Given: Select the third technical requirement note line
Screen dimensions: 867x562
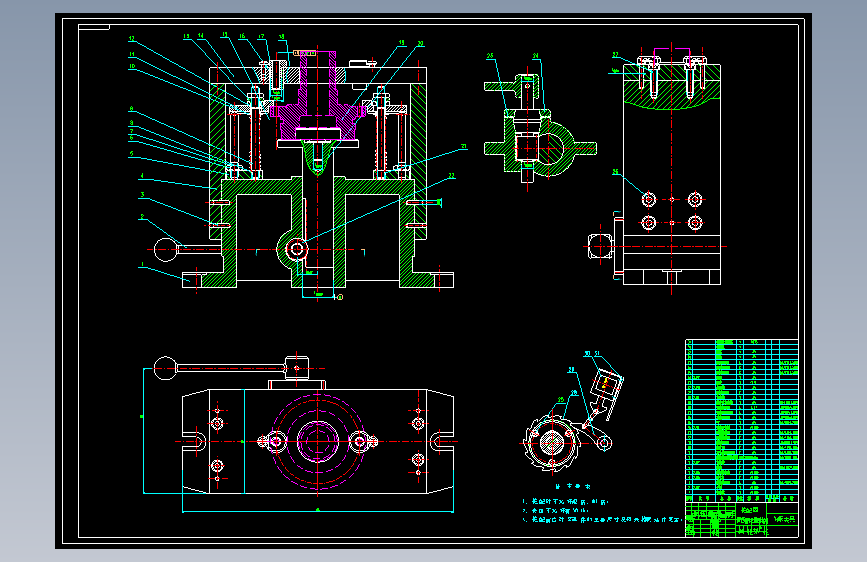Looking at the screenshot, I should click(602, 520).
